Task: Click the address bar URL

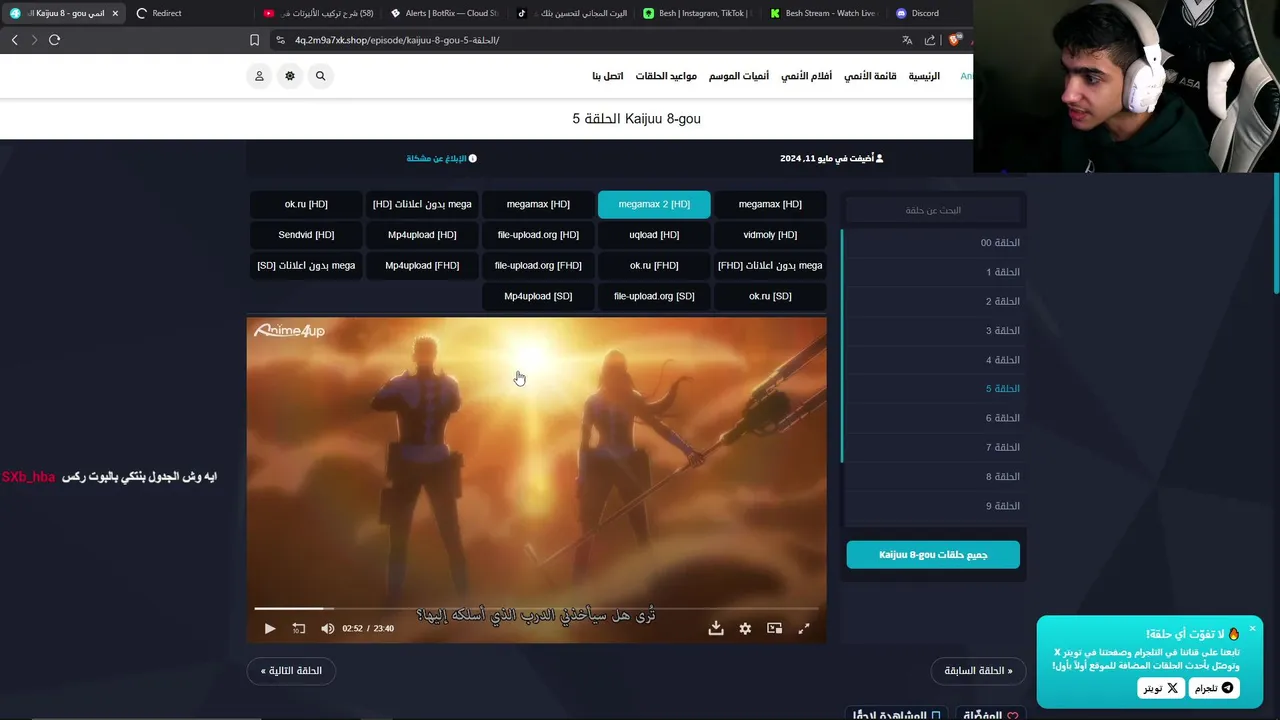Action: 397,40
